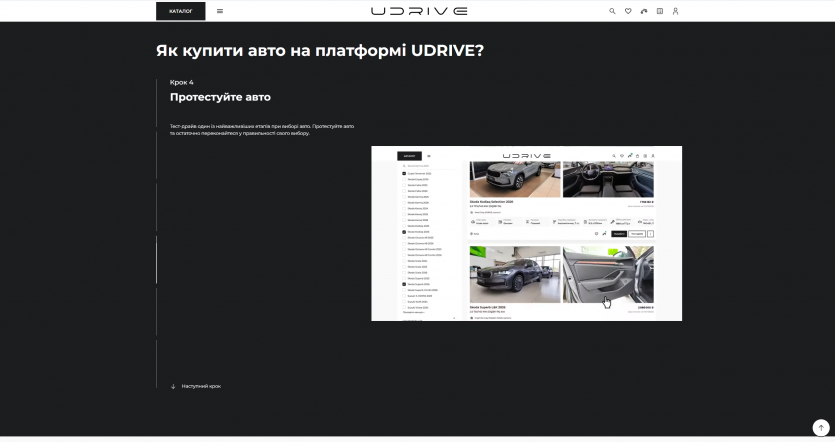Click the UDRIVE platform preview image
The height and width of the screenshot is (442, 835).
(526, 233)
